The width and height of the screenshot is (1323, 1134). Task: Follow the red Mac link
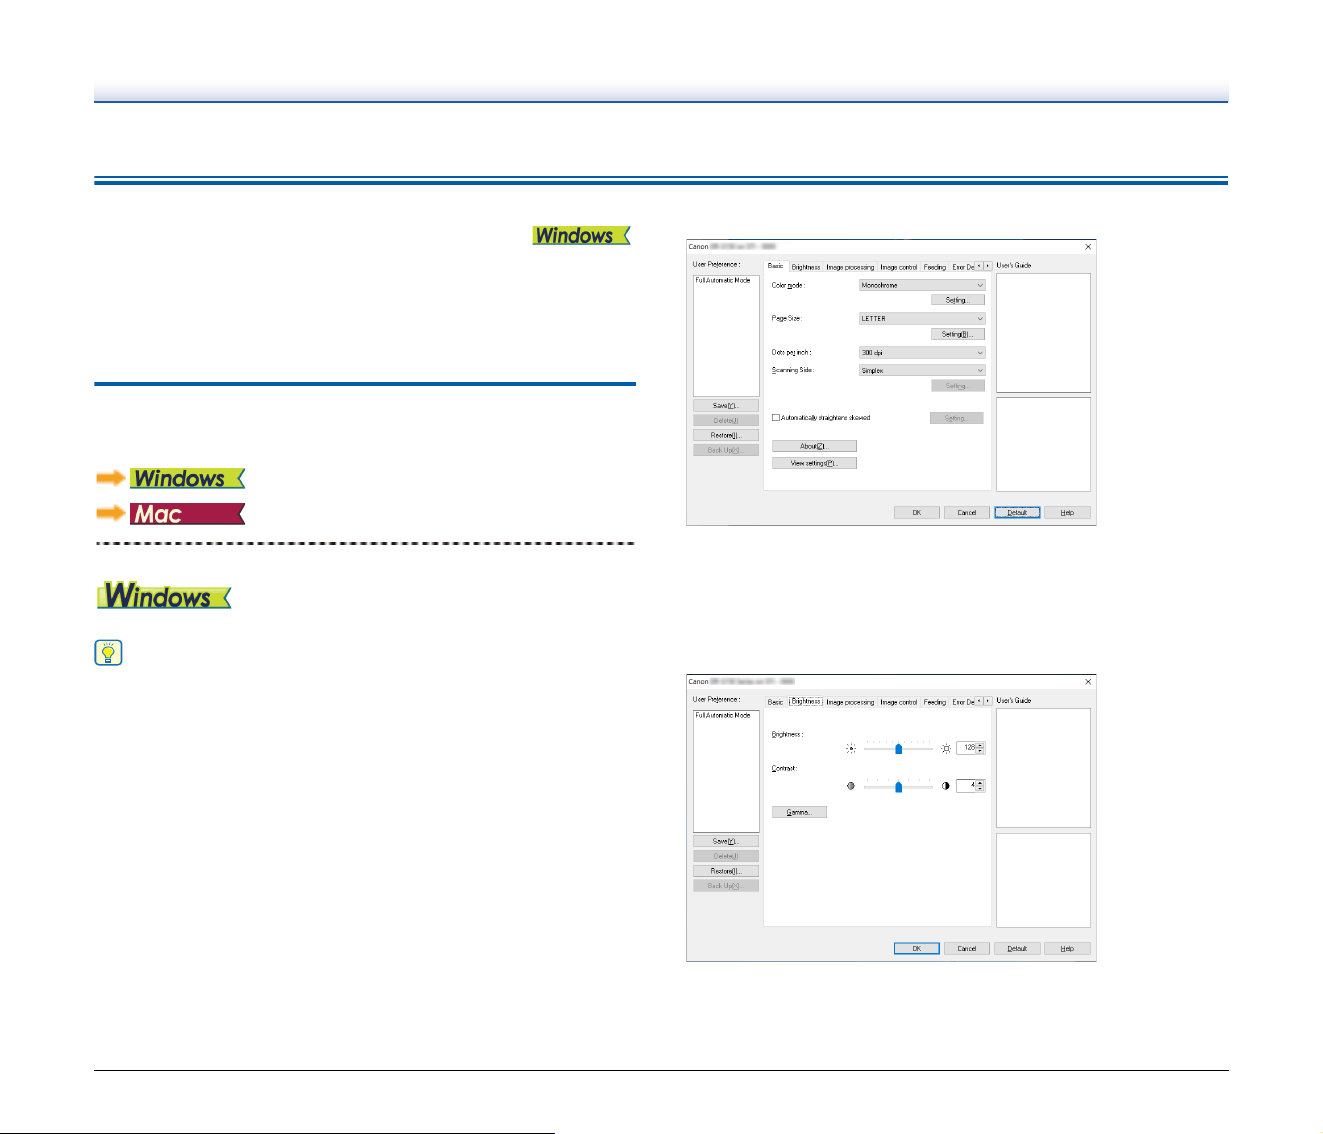coord(187,514)
